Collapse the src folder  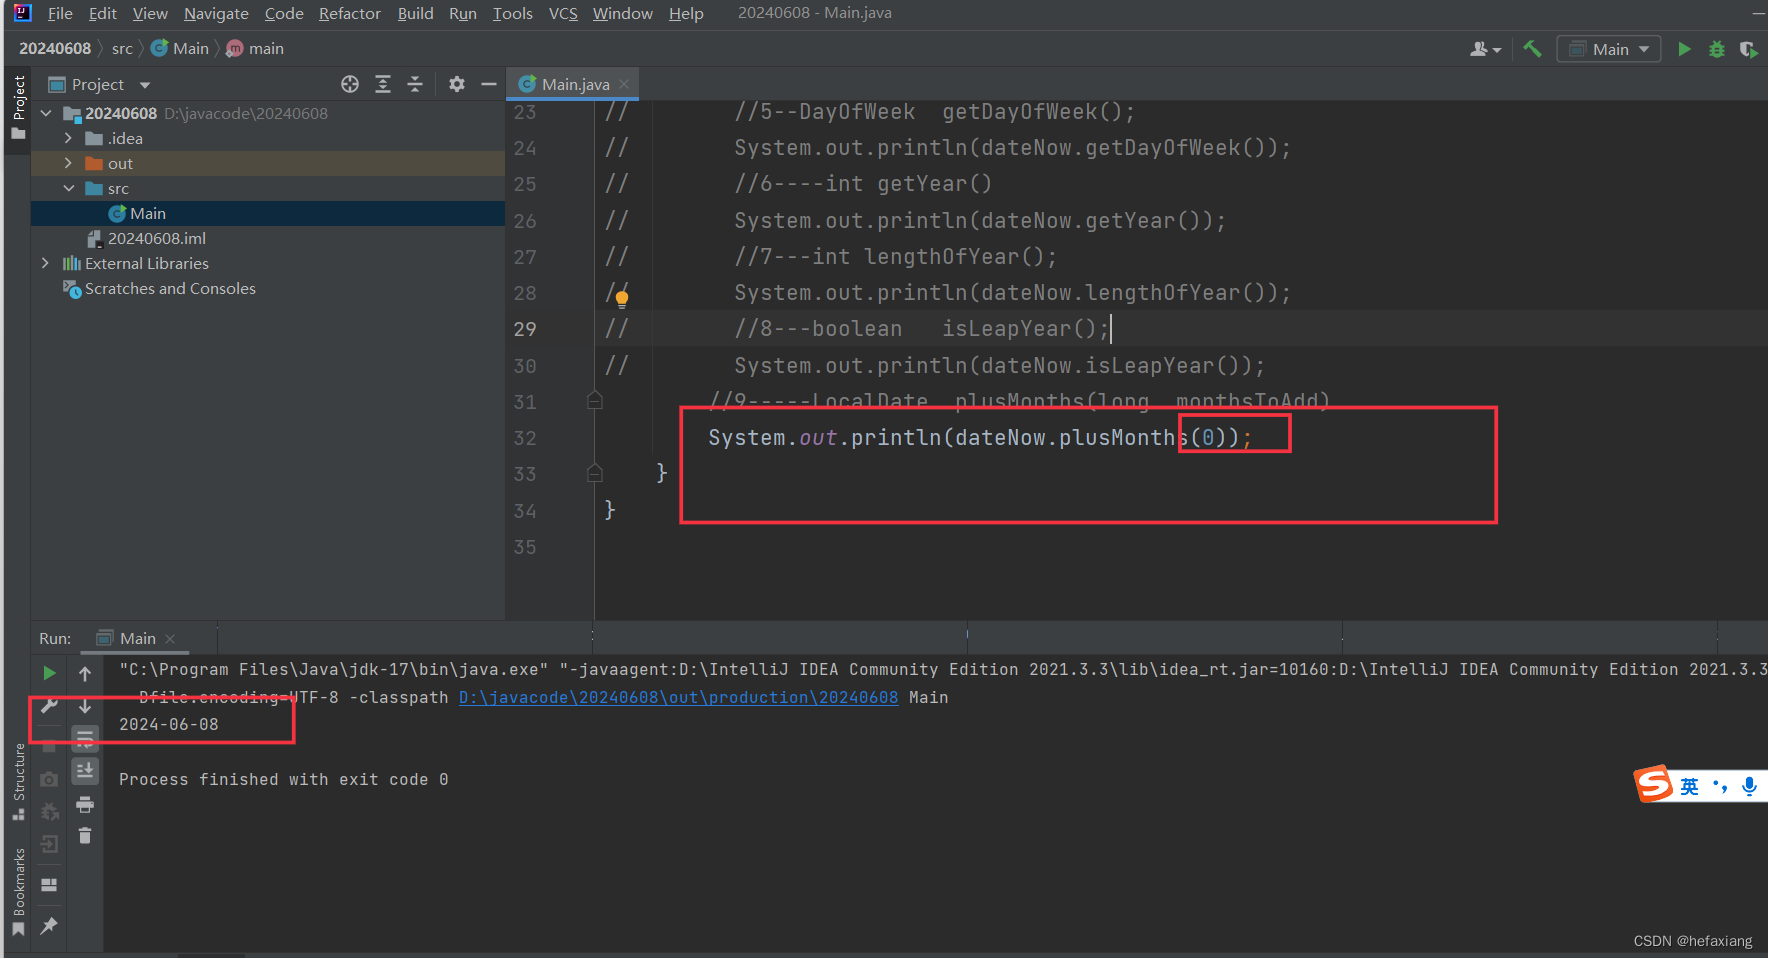(x=68, y=188)
